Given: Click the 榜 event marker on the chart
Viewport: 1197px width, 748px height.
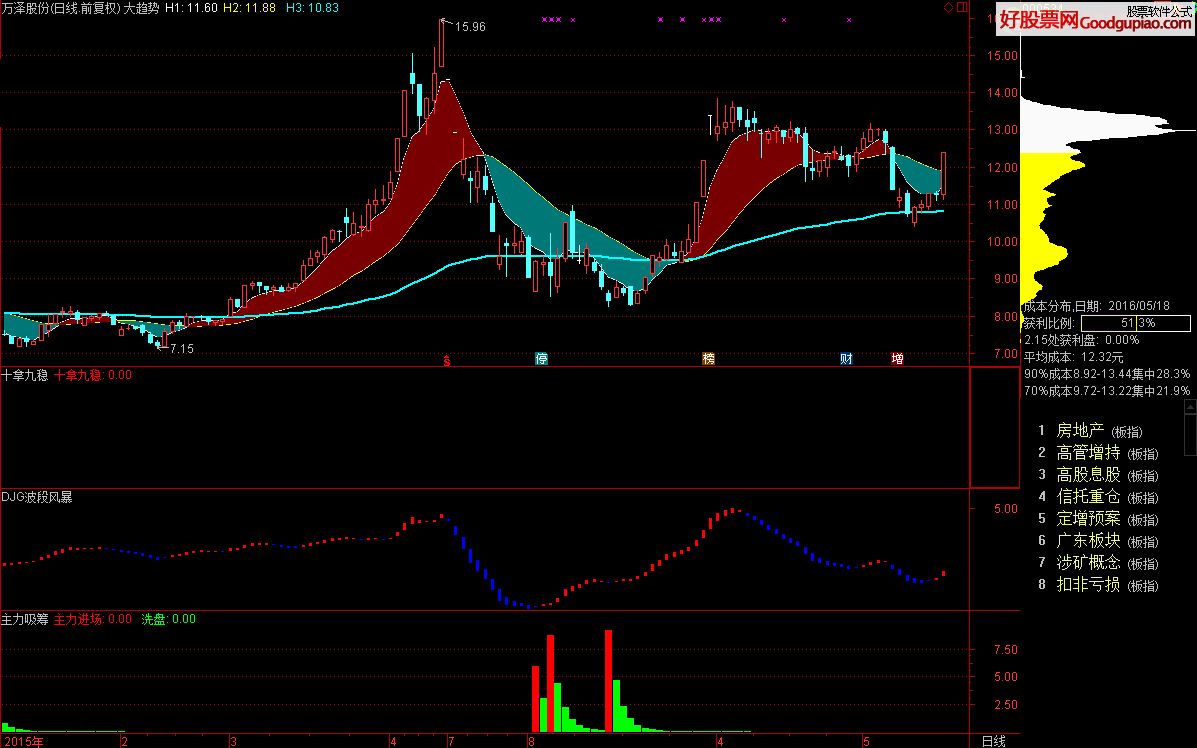Looking at the screenshot, I should 708,359.
